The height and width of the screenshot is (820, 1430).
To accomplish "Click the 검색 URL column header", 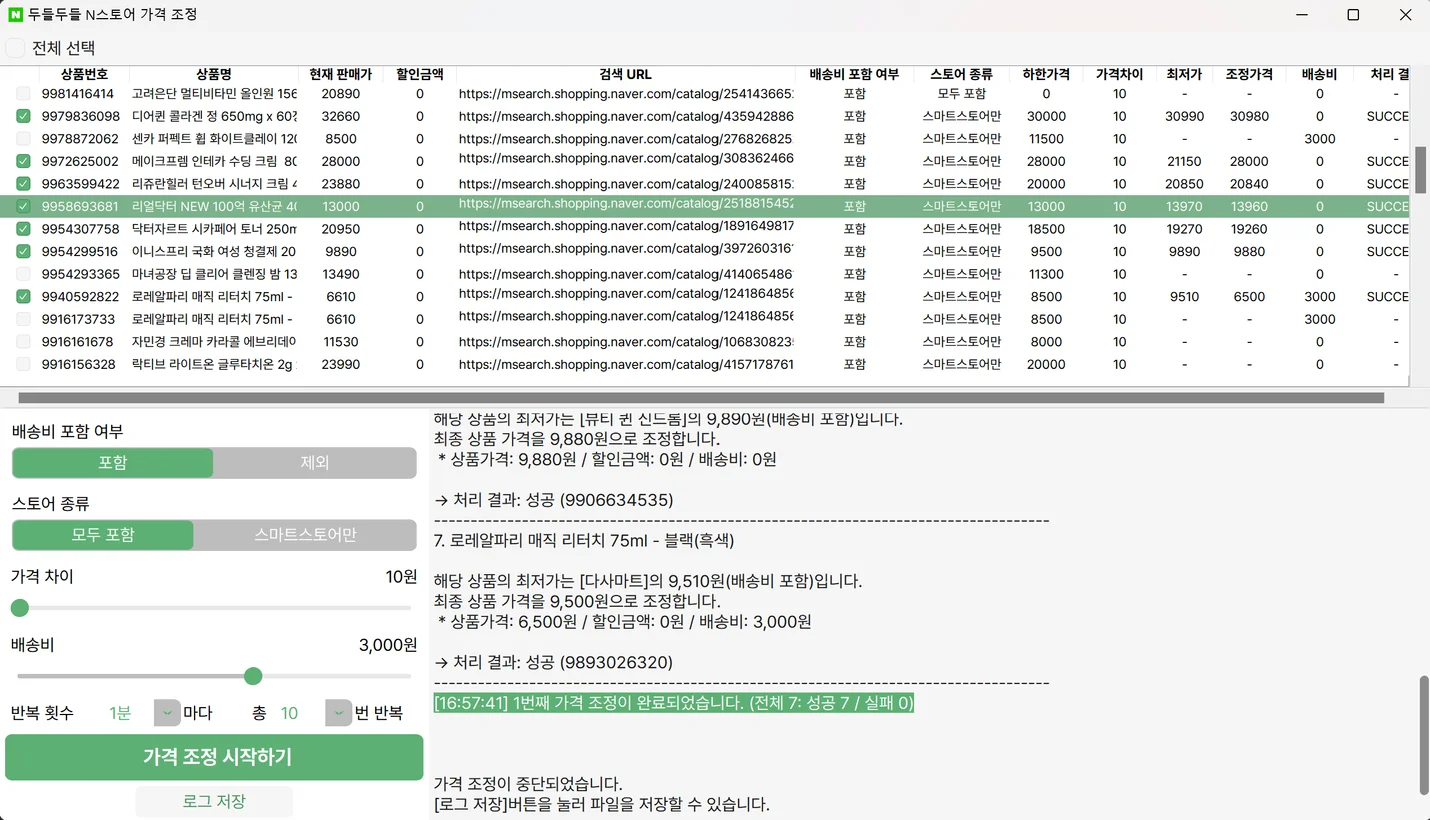I will [x=626, y=74].
